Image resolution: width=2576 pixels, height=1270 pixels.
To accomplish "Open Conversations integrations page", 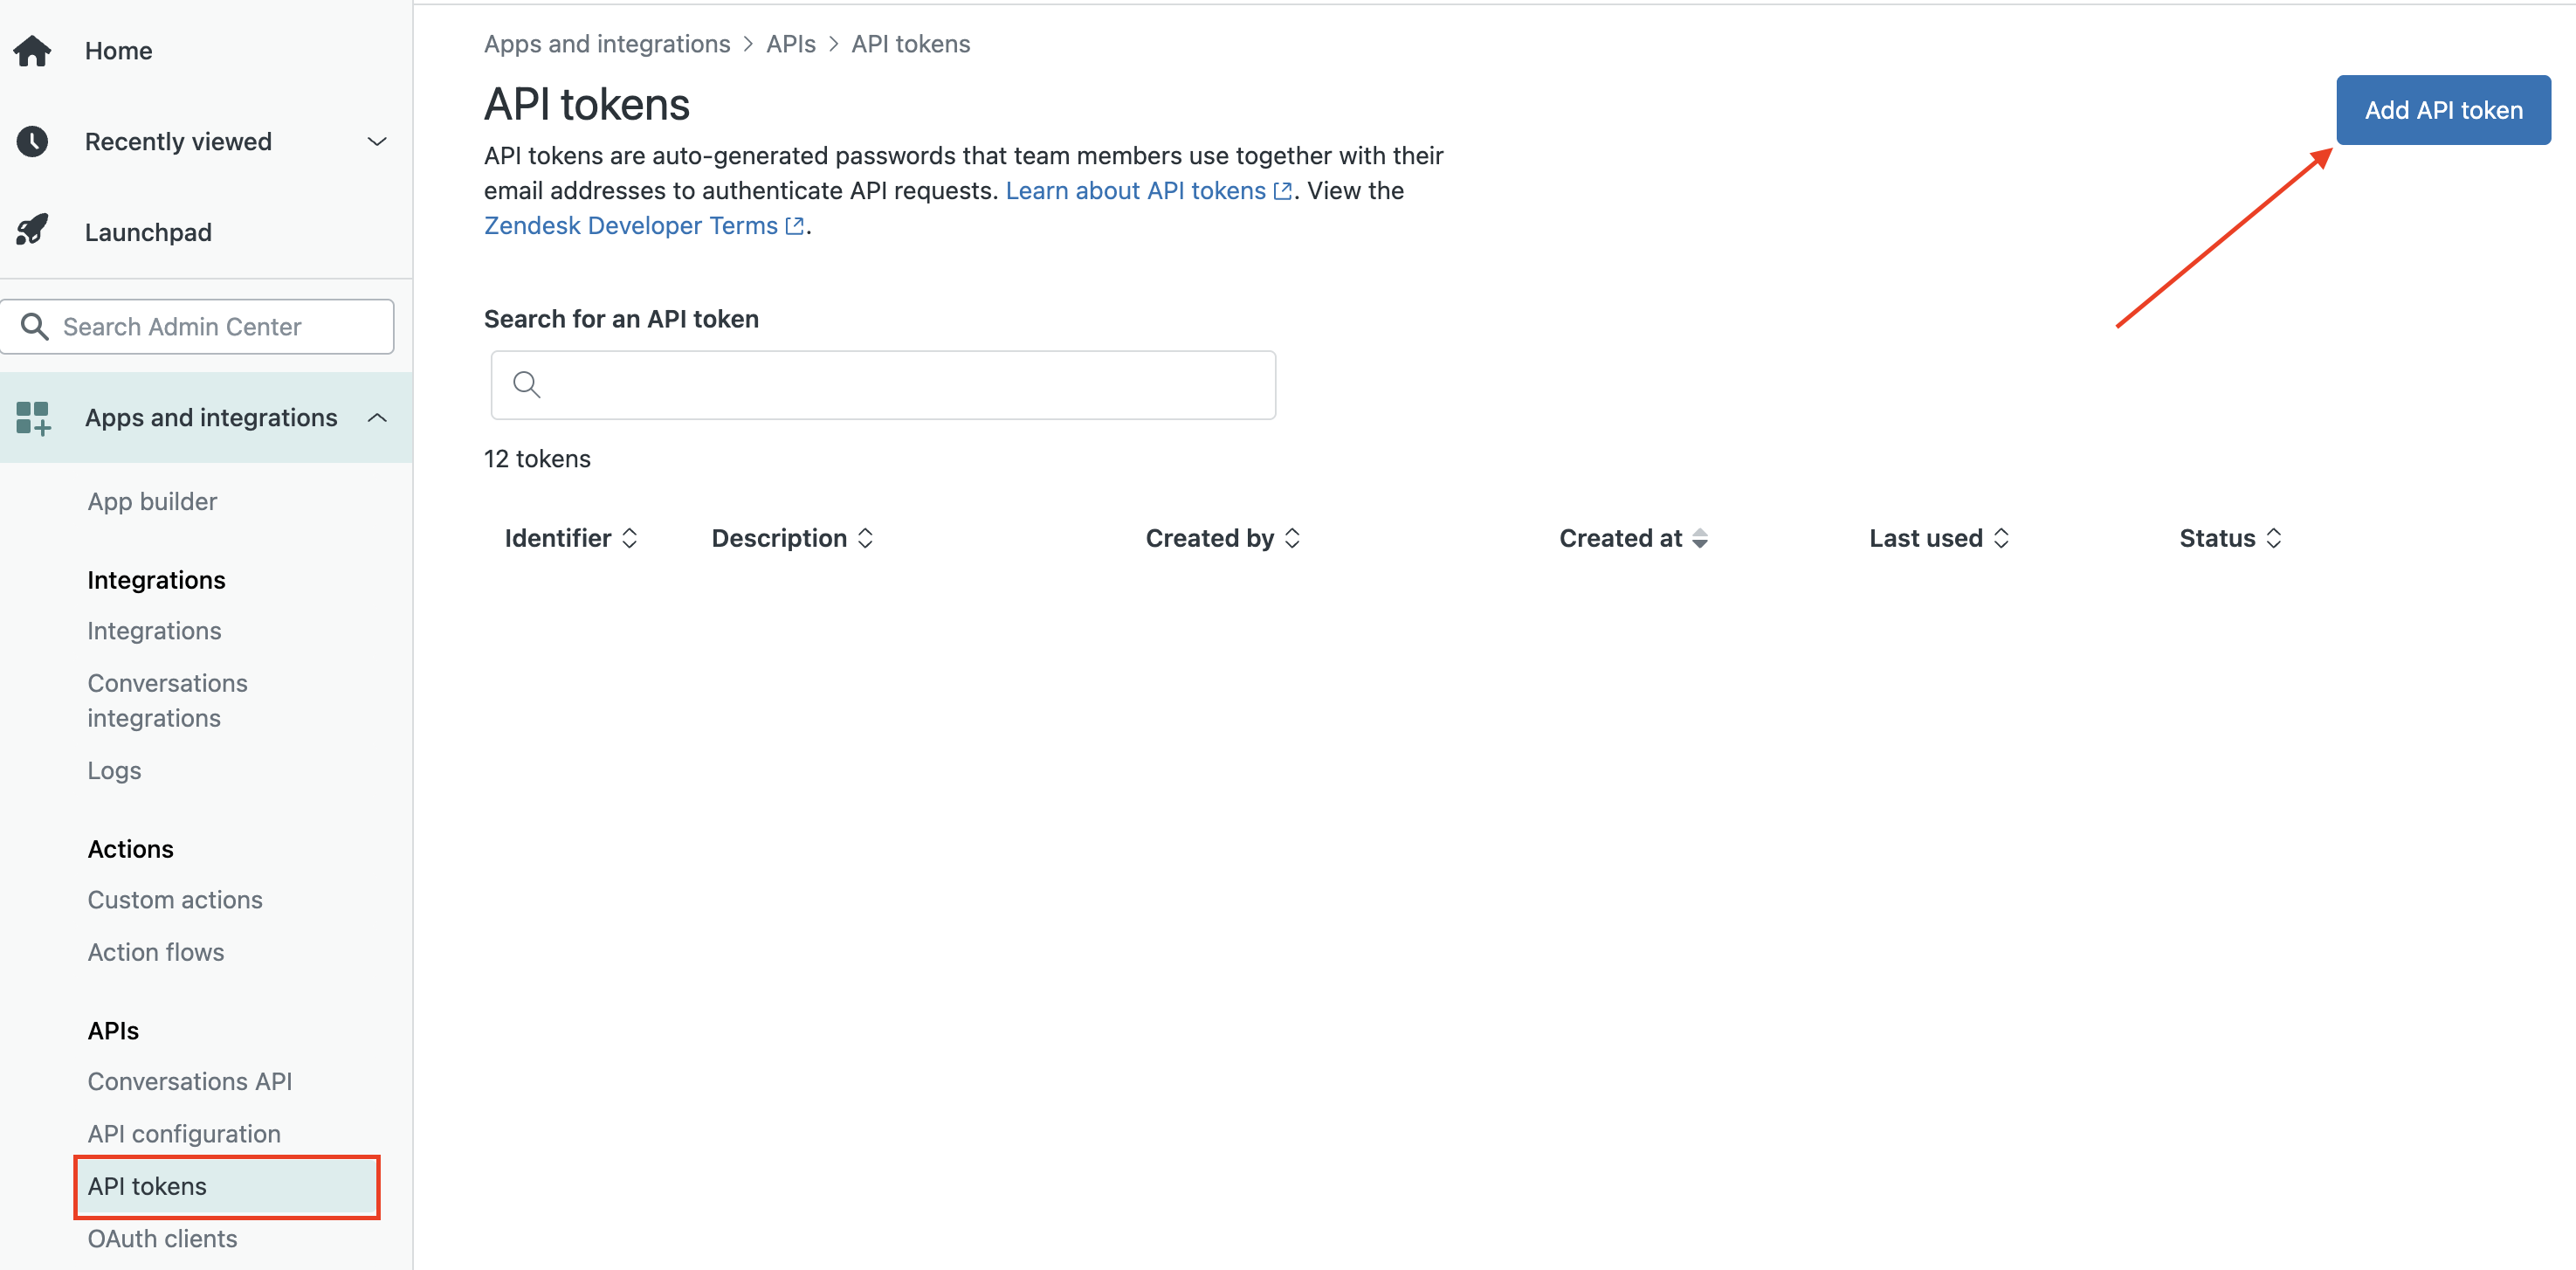I will pyautogui.click(x=167, y=700).
